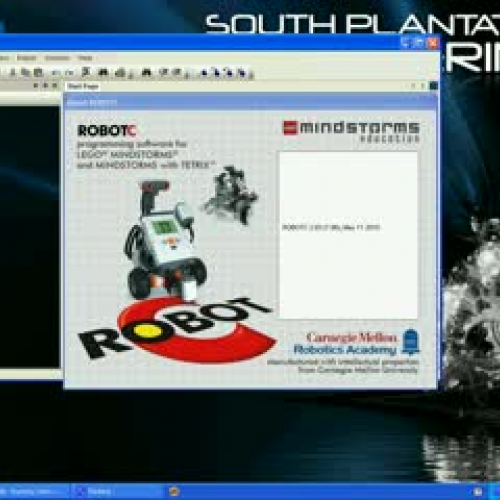Open the Help menu

(x=85, y=58)
